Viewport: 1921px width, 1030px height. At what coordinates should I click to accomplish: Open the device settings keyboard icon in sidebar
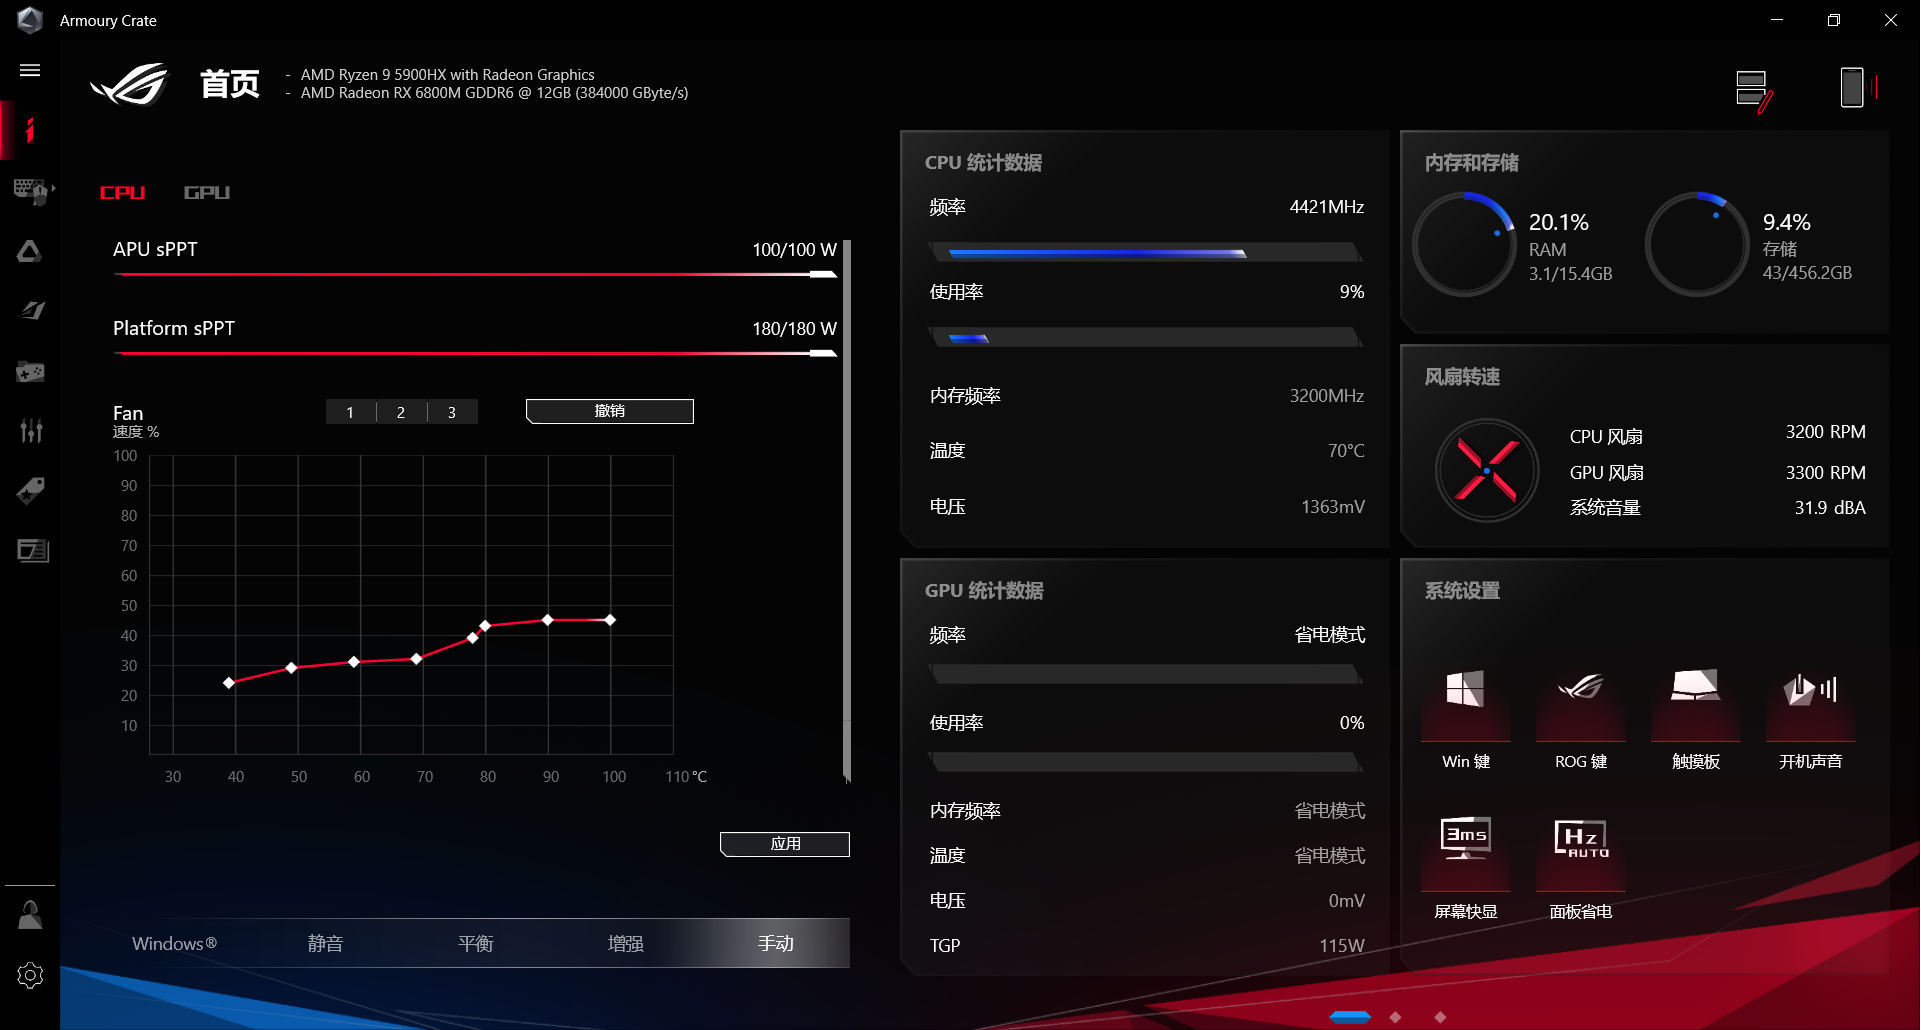point(30,191)
